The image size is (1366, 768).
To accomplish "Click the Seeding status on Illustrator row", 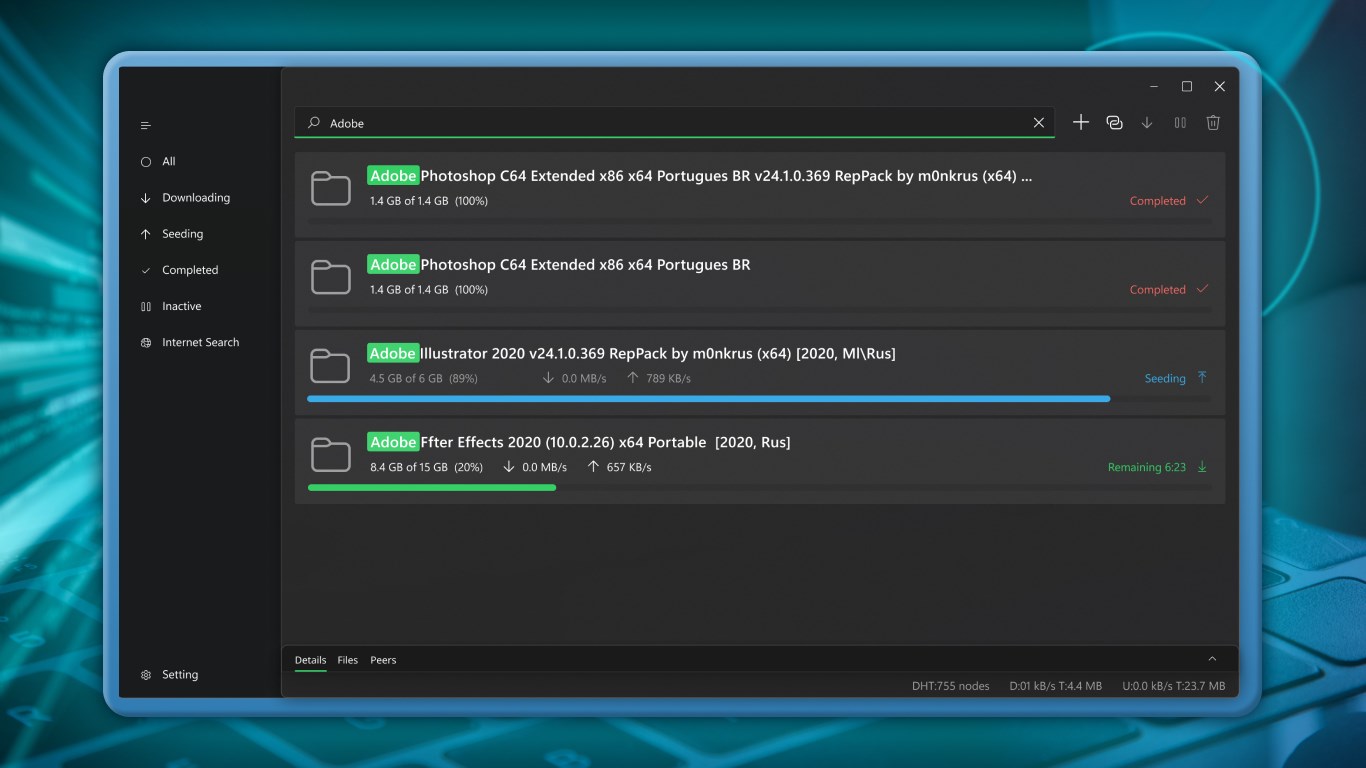I will click(x=1165, y=378).
